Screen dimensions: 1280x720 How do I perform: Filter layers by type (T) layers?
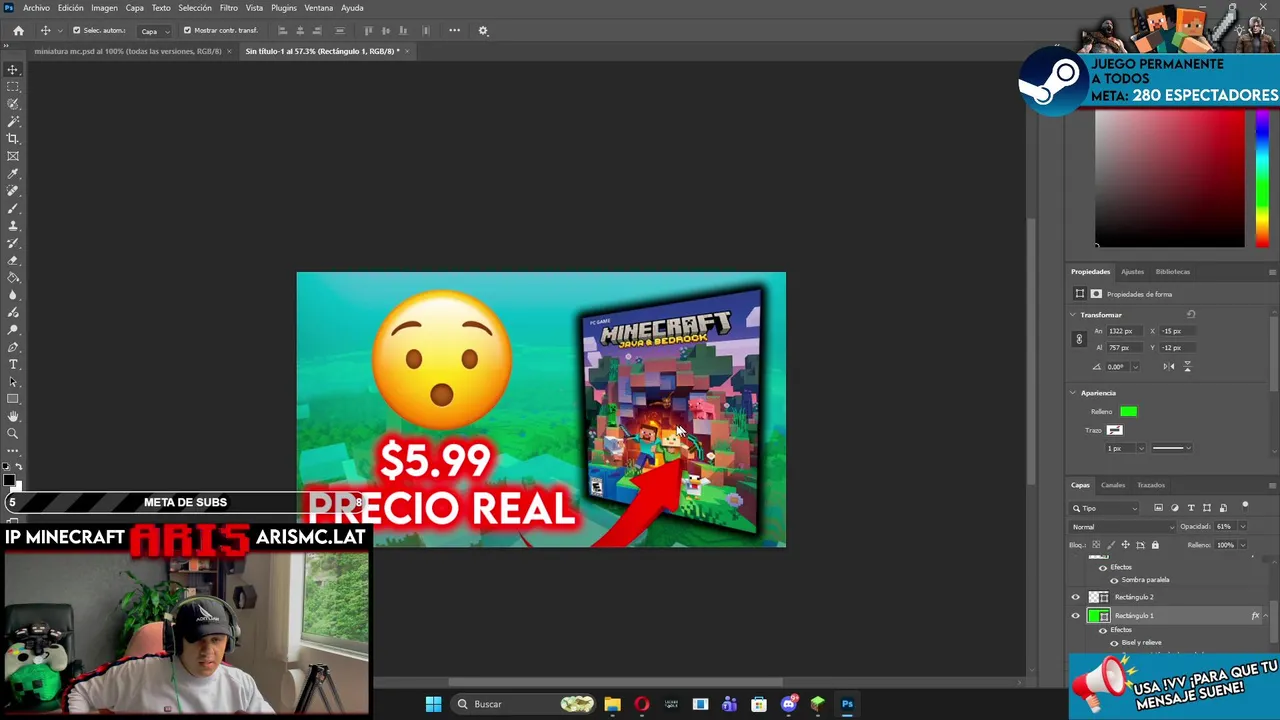(x=1191, y=508)
